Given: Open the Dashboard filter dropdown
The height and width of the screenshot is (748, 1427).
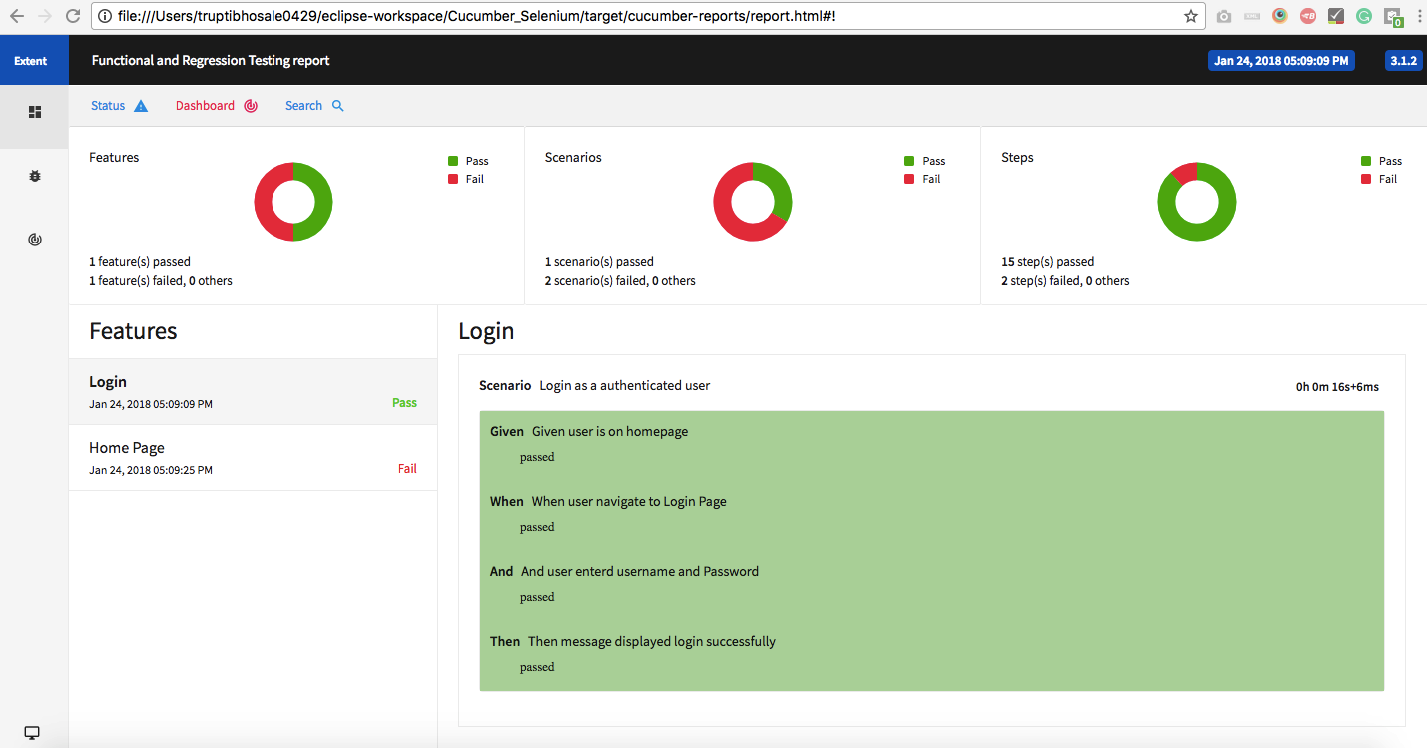Looking at the screenshot, I should (204, 105).
